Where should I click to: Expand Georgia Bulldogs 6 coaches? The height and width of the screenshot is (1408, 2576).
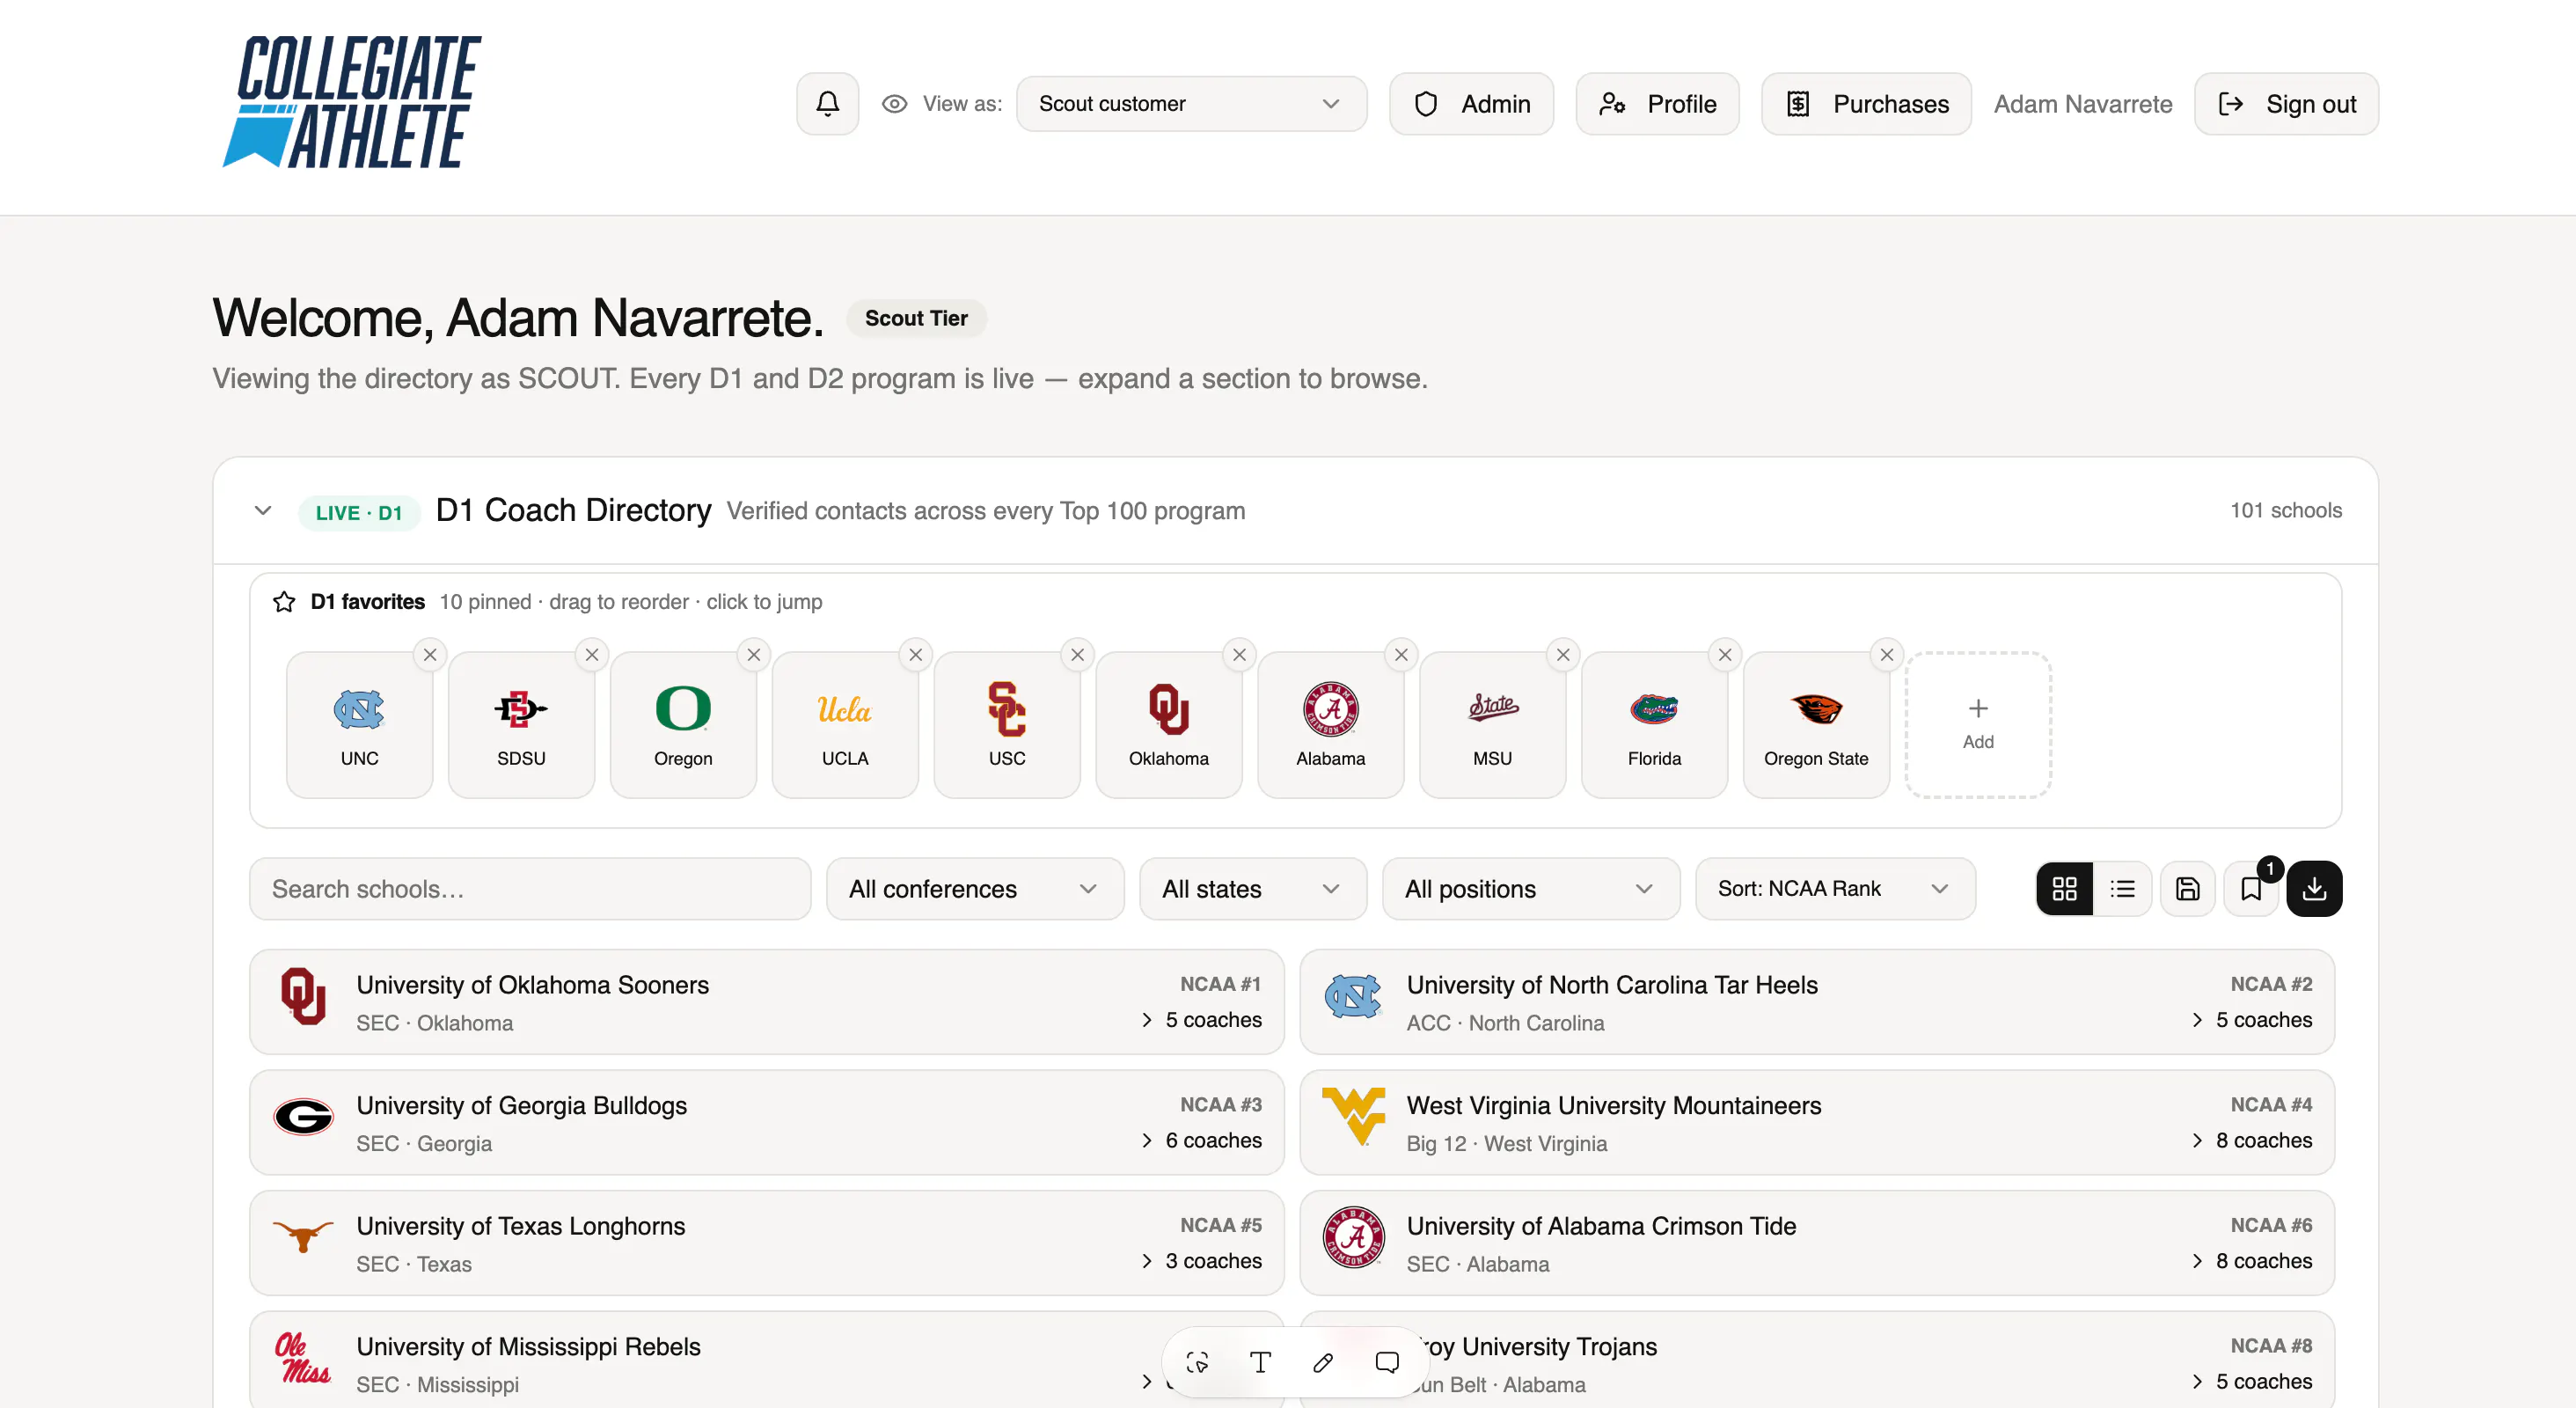[1202, 1141]
